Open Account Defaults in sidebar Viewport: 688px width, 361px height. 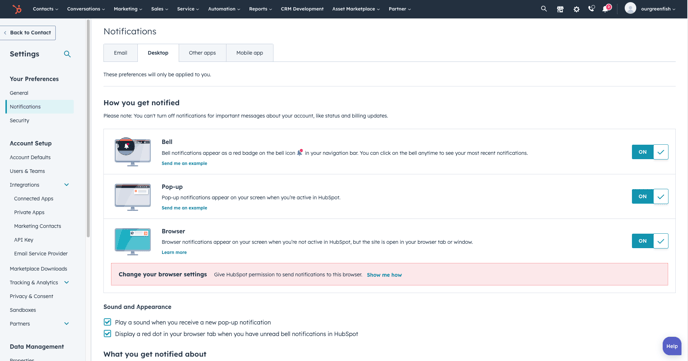pos(30,157)
